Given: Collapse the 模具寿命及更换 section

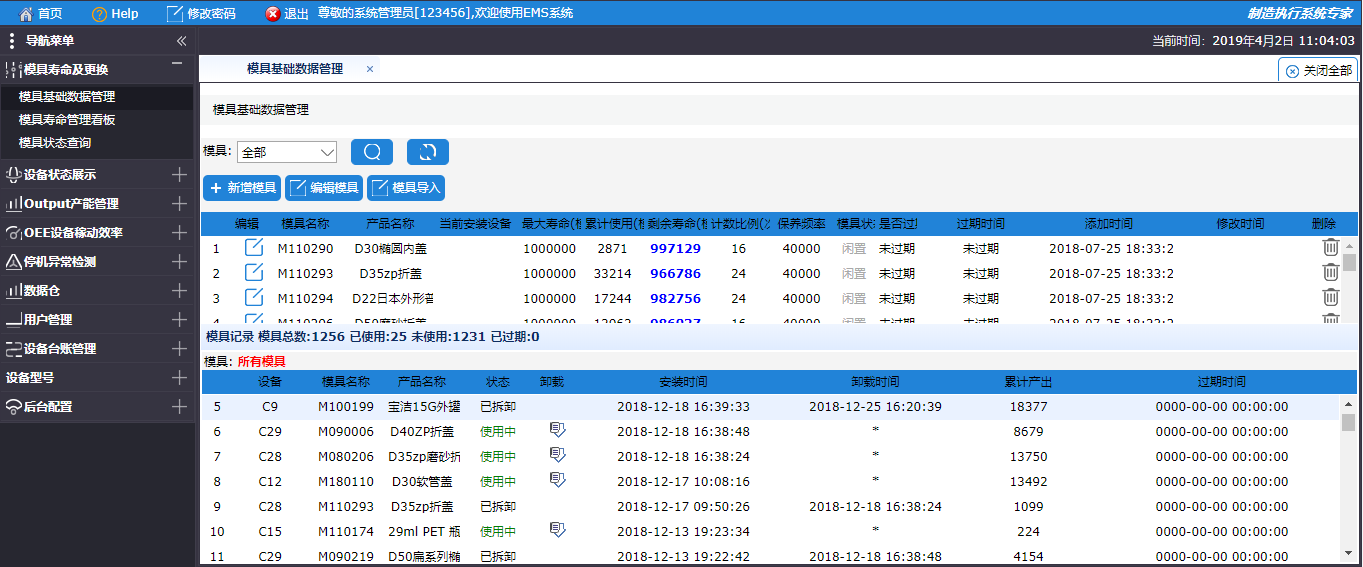Looking at the screenshot, I should pos(177,65).
